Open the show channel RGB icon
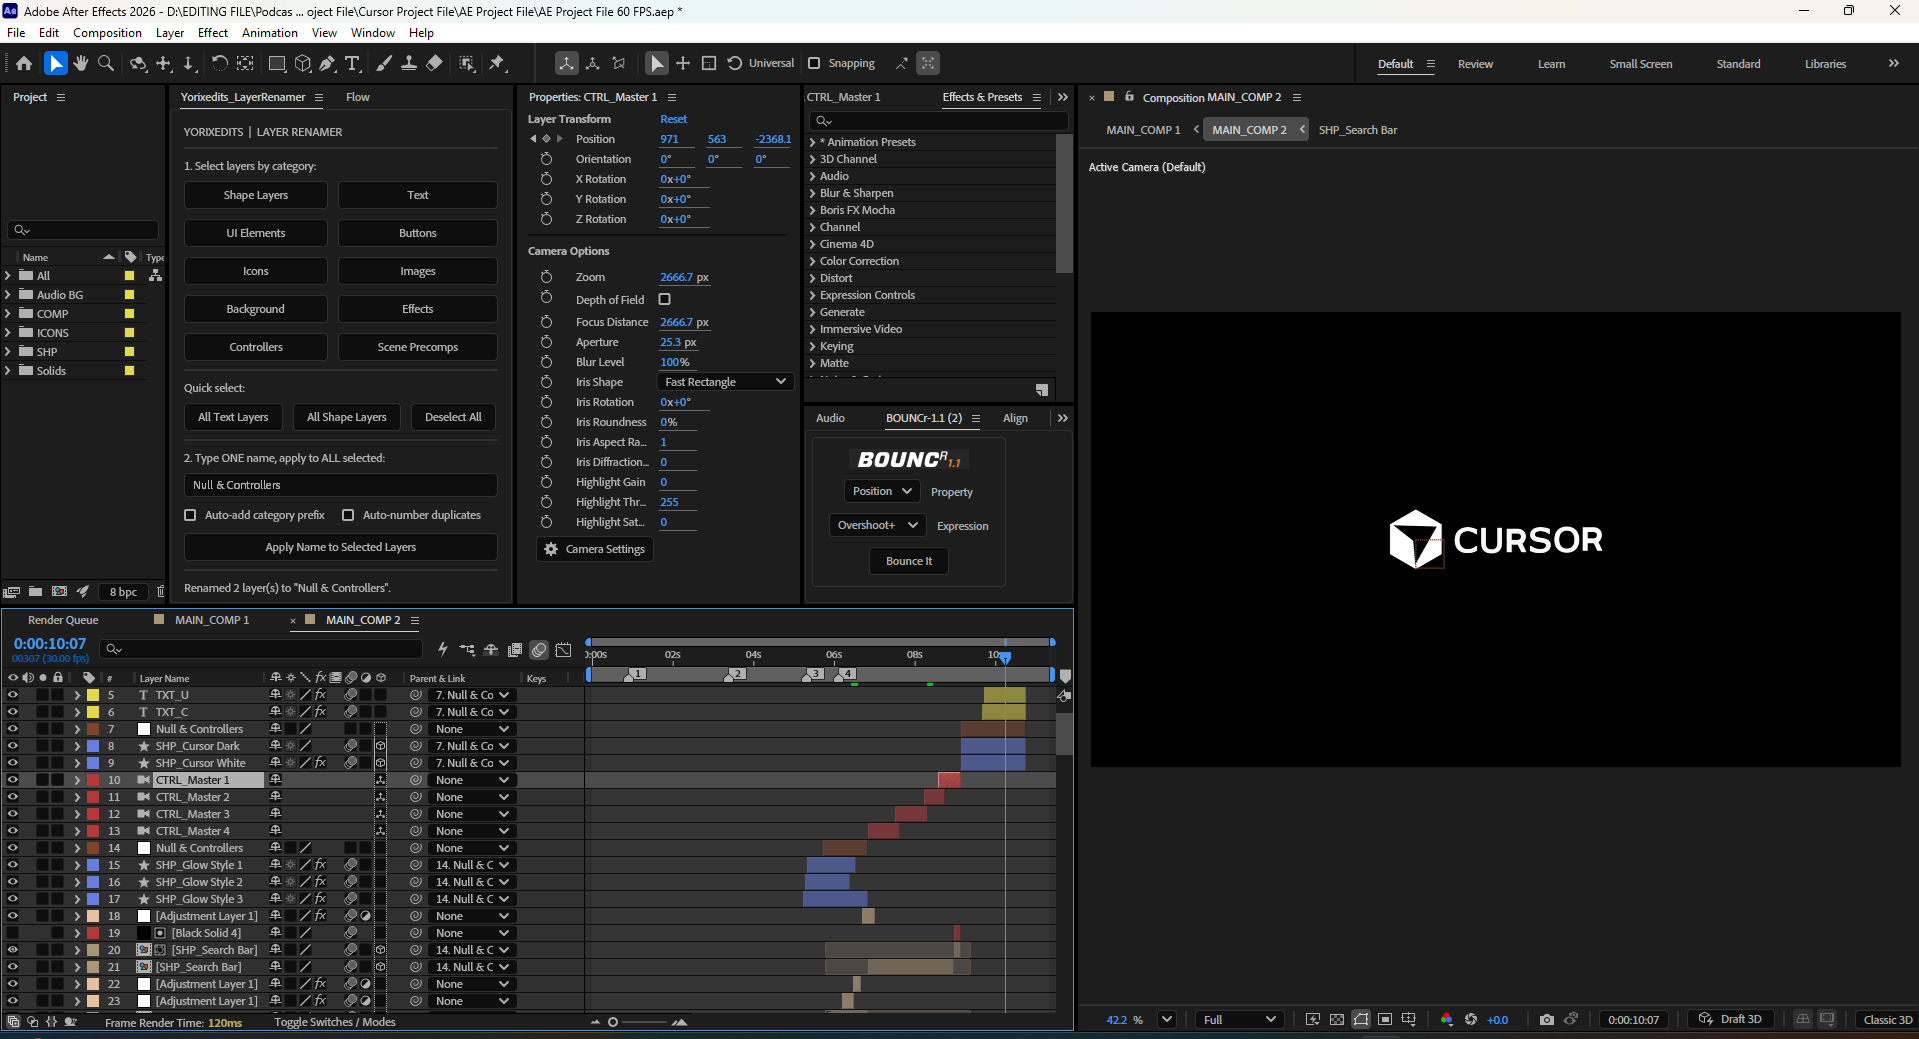Image resolution: width=1919 pixels, height=1039 pixels. click(1447, 1019)
